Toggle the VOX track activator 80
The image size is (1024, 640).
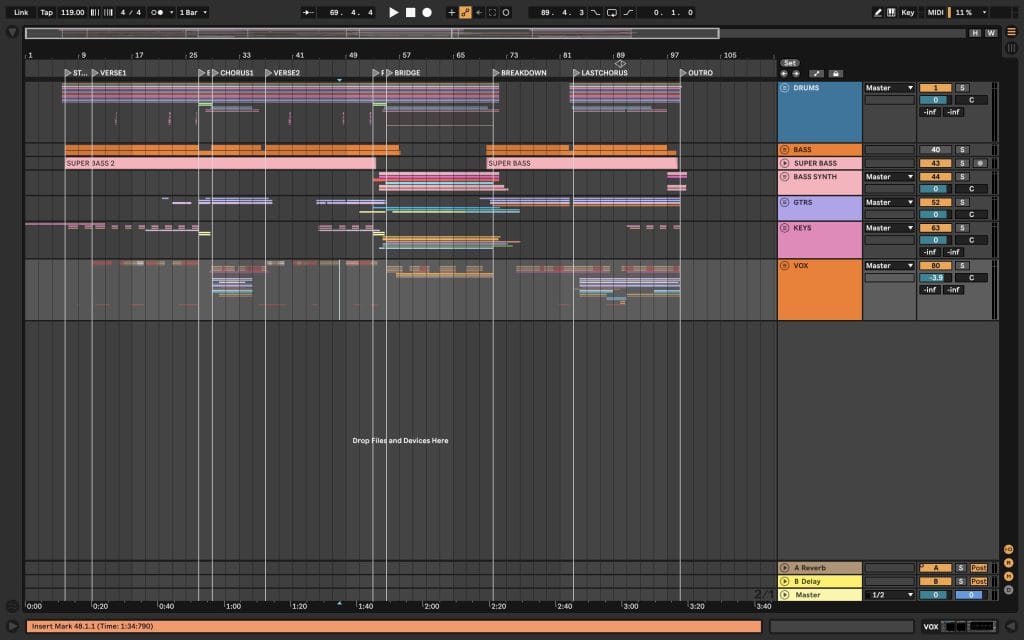coord(934,266)
